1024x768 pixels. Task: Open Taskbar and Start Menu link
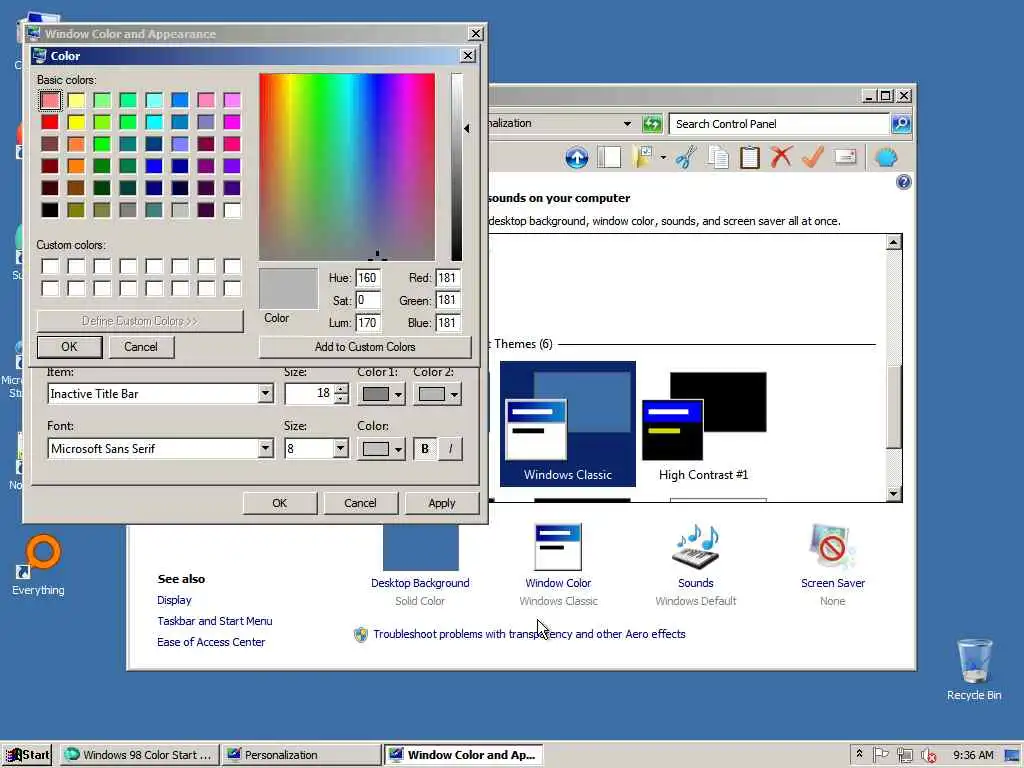[215, 621]
